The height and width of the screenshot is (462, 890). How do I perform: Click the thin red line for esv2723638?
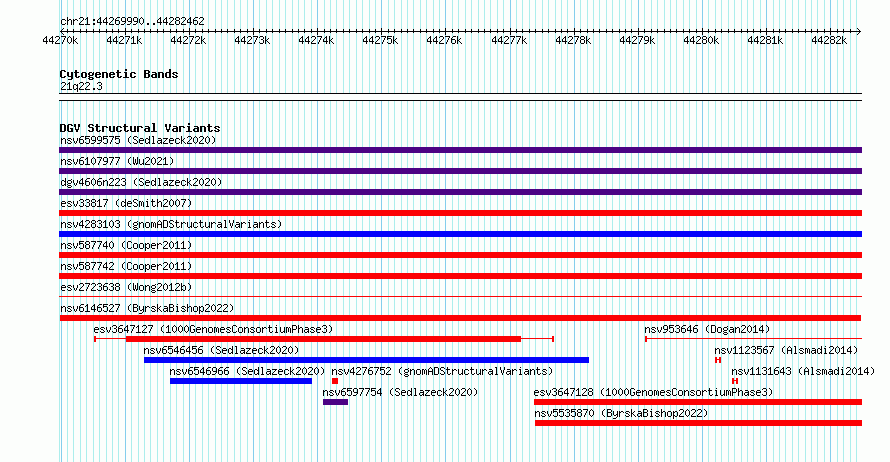(460, 297)
